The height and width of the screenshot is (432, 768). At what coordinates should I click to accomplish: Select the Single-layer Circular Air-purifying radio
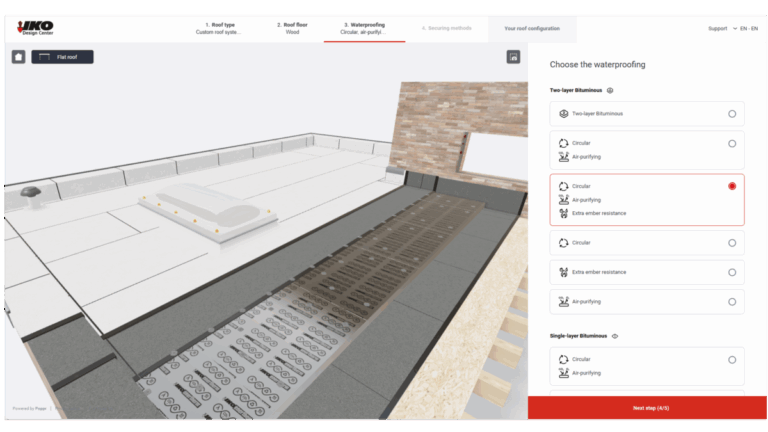tap(732, 360)
